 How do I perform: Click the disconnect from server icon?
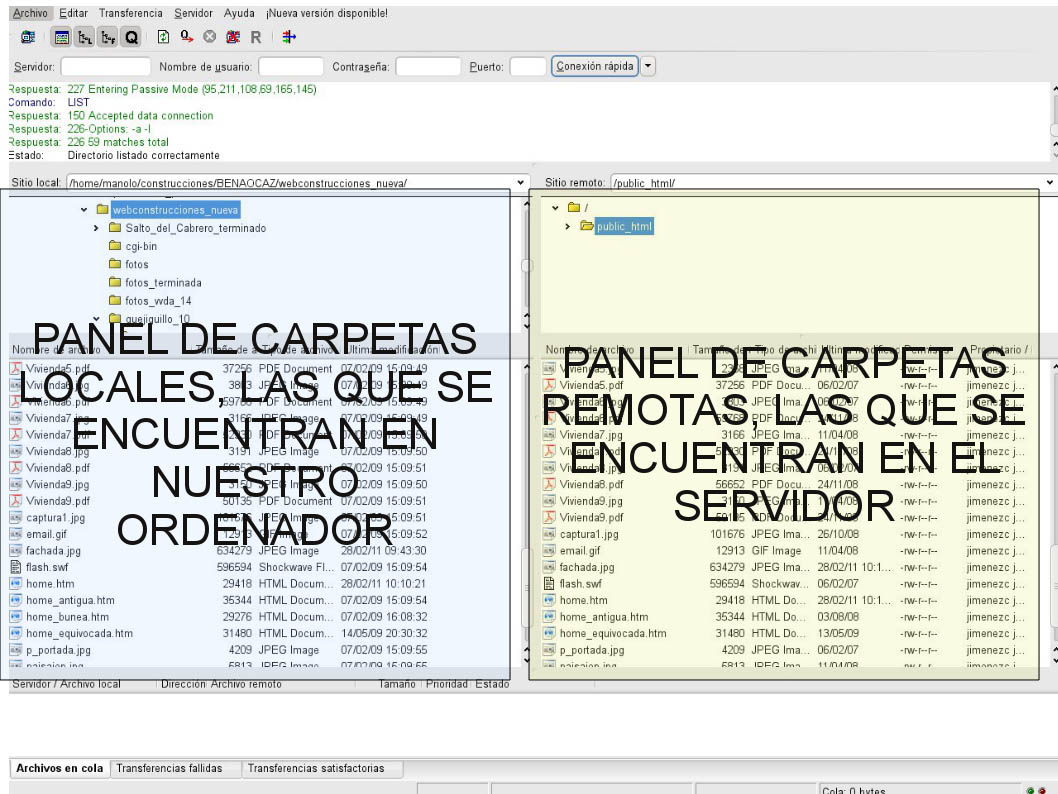click(x=233, y=37)
